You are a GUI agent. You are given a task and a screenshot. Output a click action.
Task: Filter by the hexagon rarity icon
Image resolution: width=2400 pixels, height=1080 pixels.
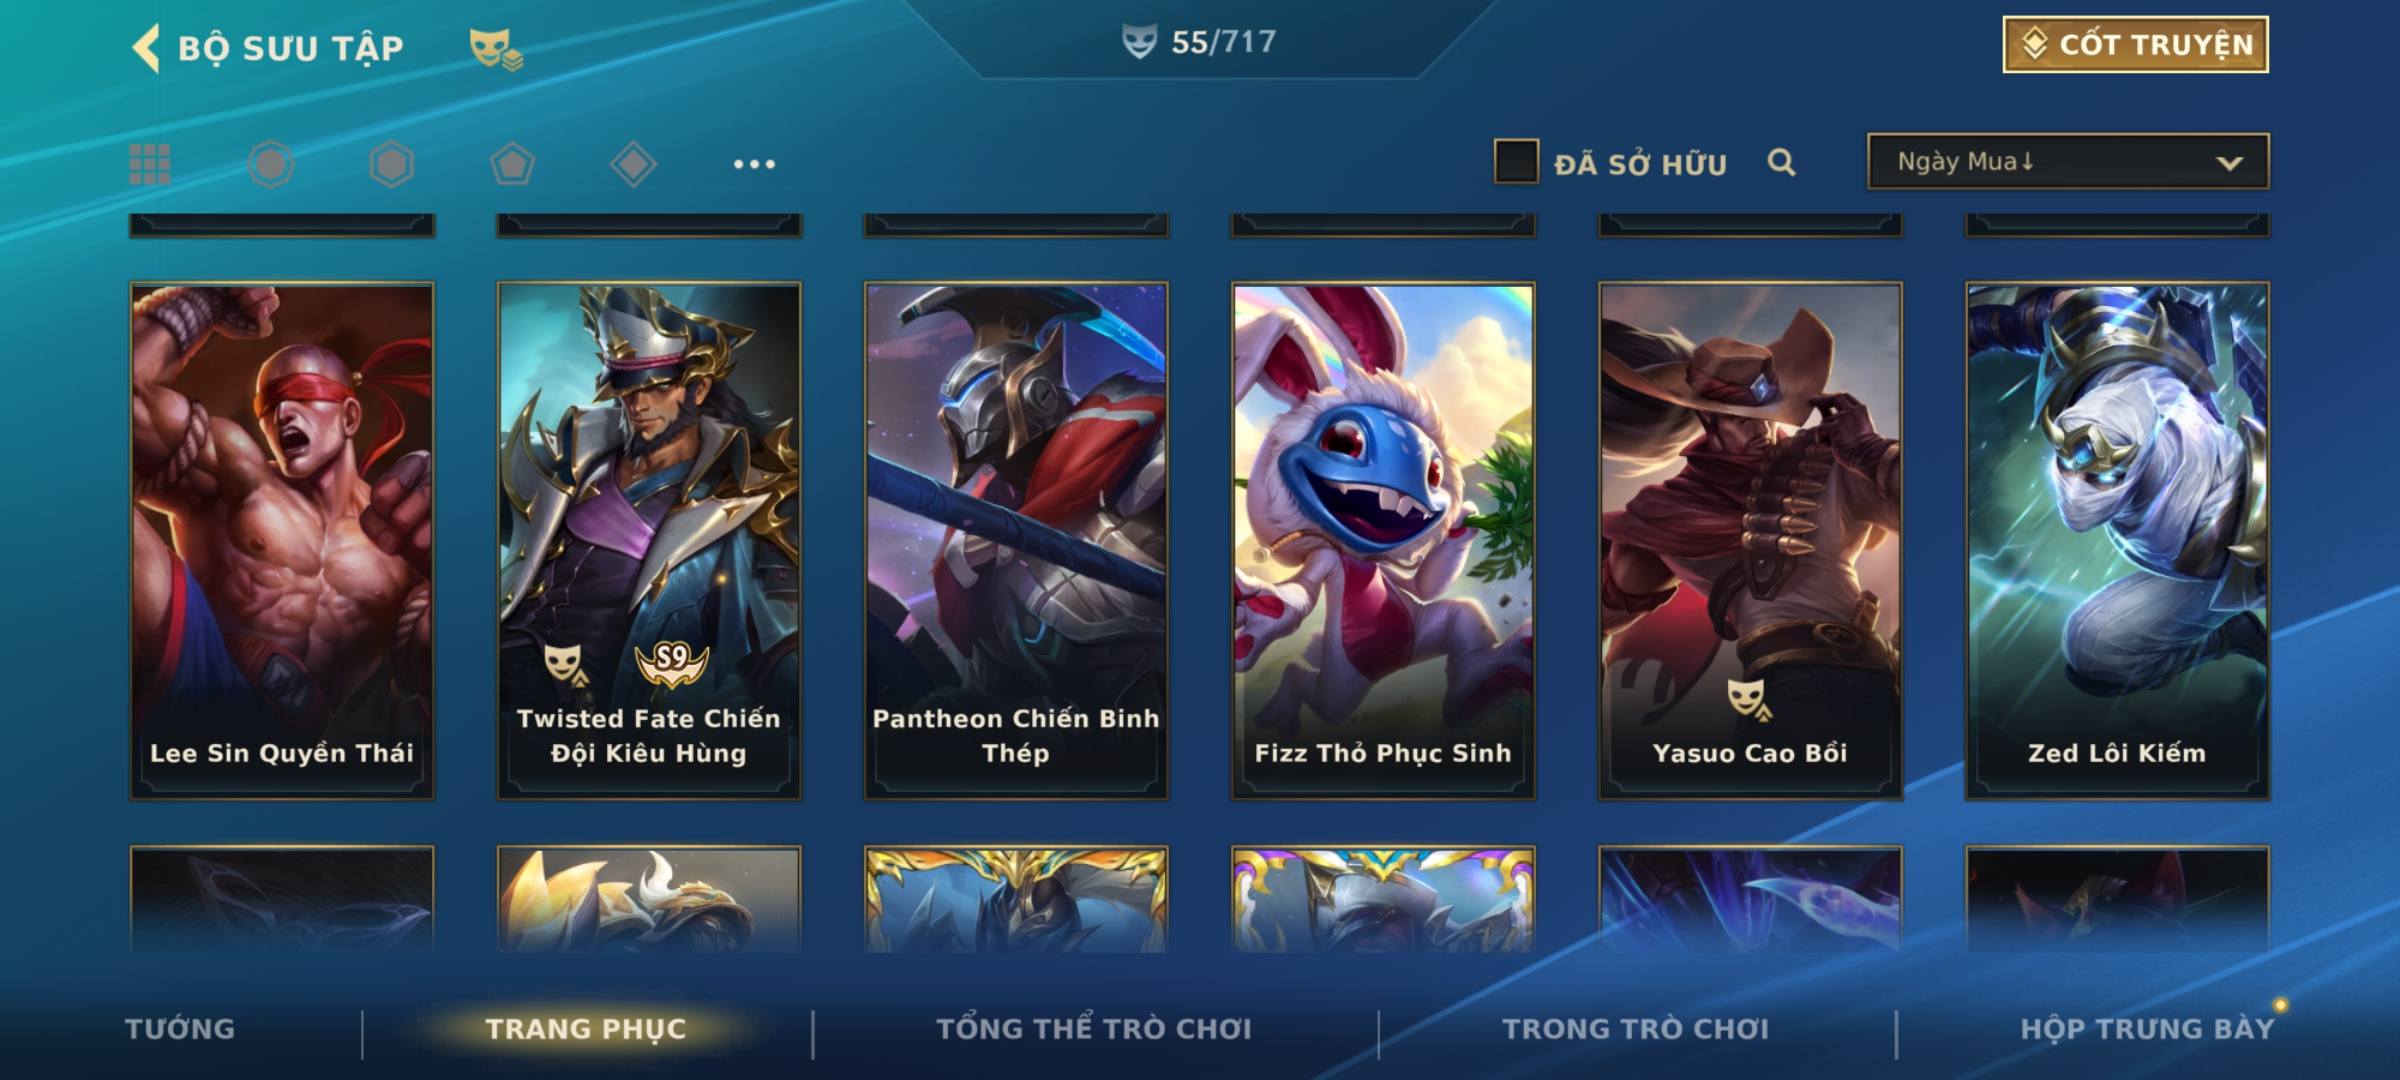click(x=391, y=164)
